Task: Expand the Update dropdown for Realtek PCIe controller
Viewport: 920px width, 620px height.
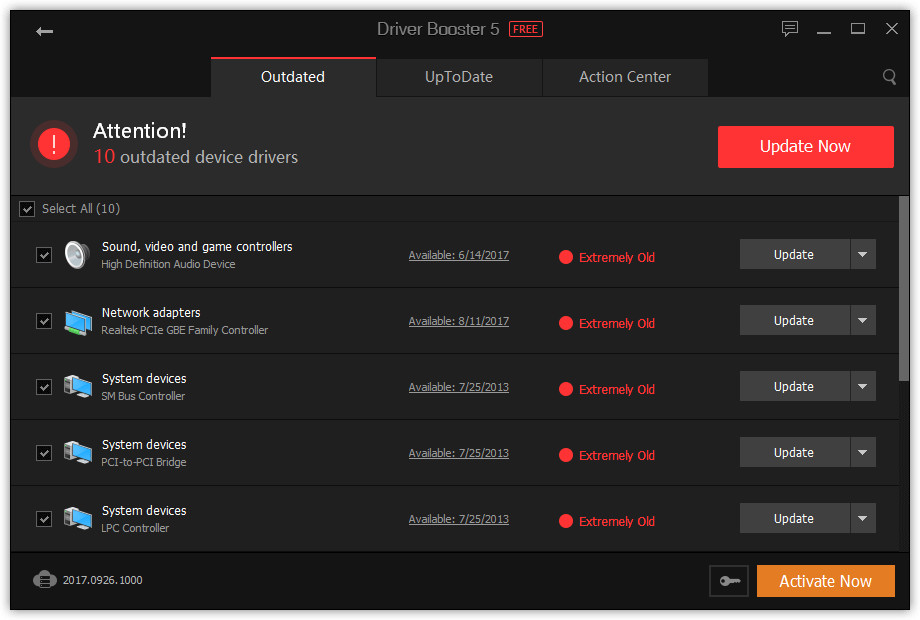Action: (863, 321)
